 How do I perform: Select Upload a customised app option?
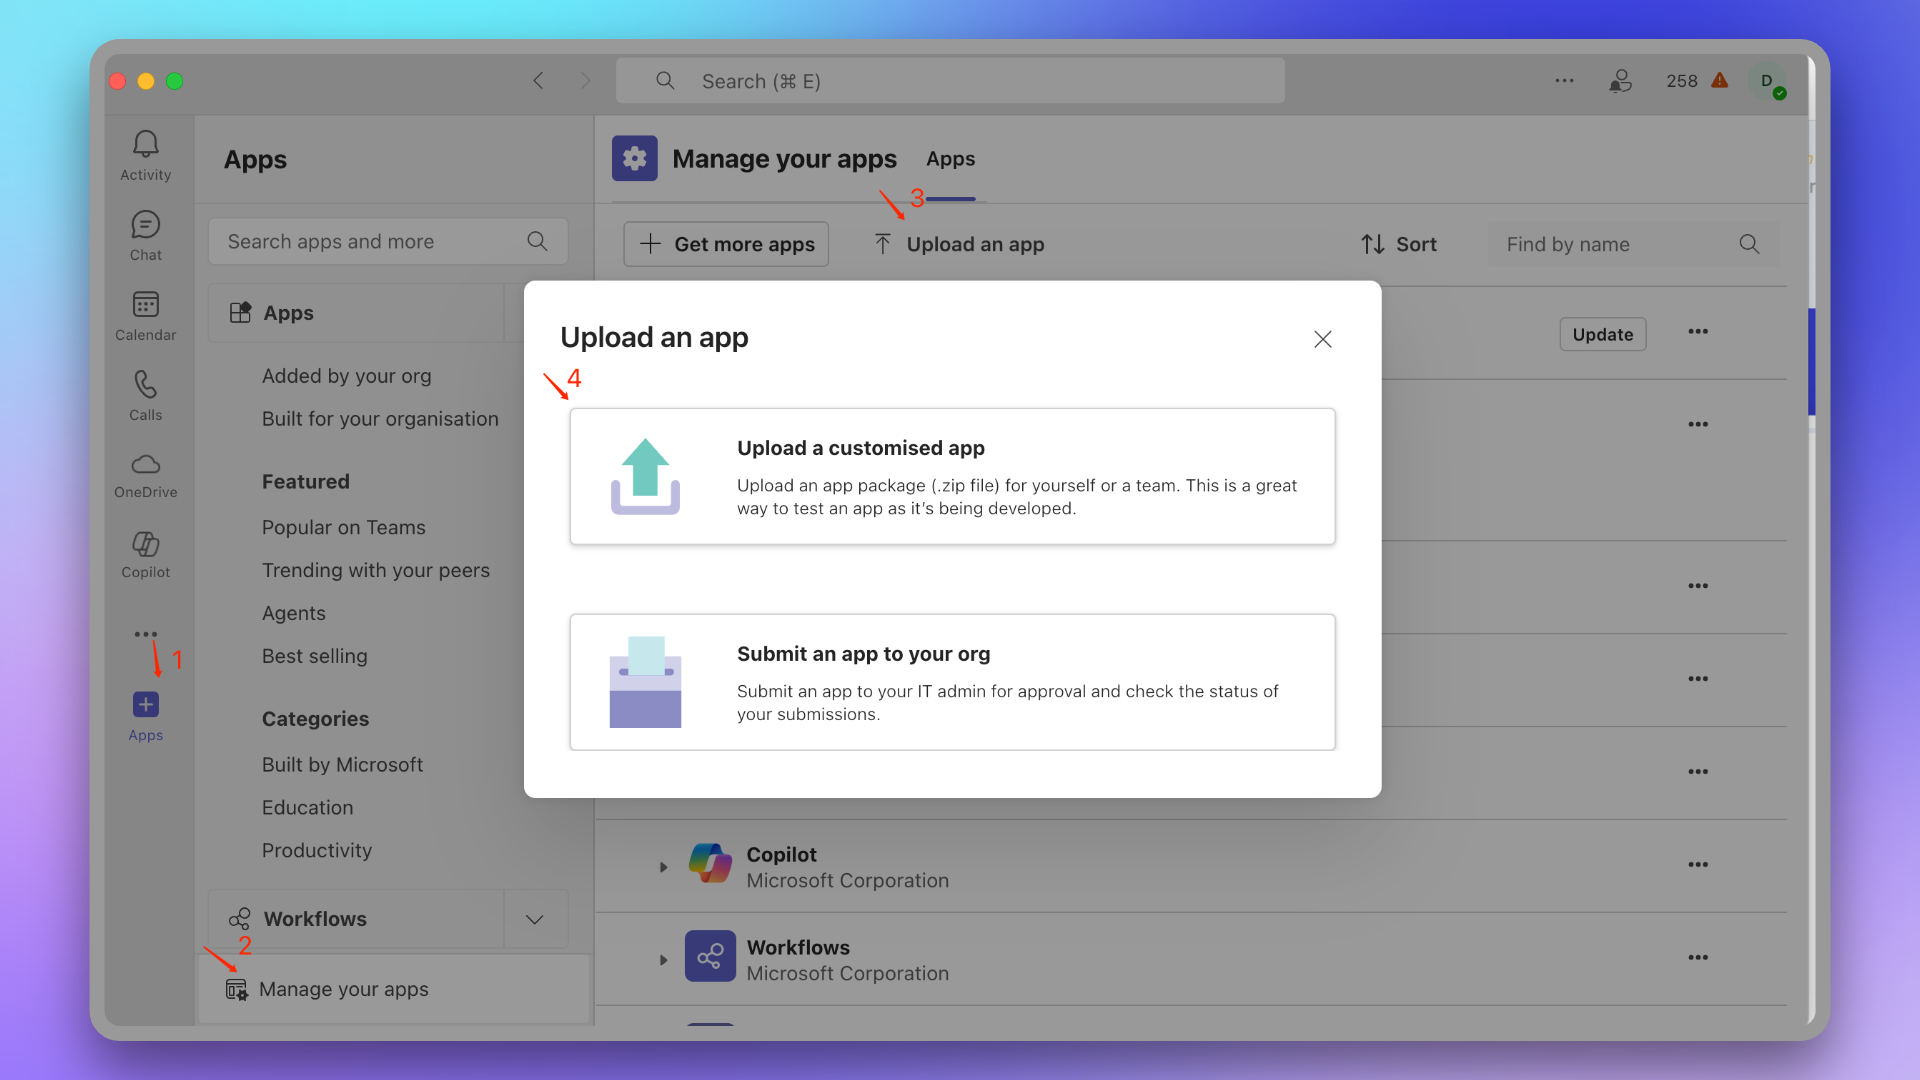(x=952, y=476)
